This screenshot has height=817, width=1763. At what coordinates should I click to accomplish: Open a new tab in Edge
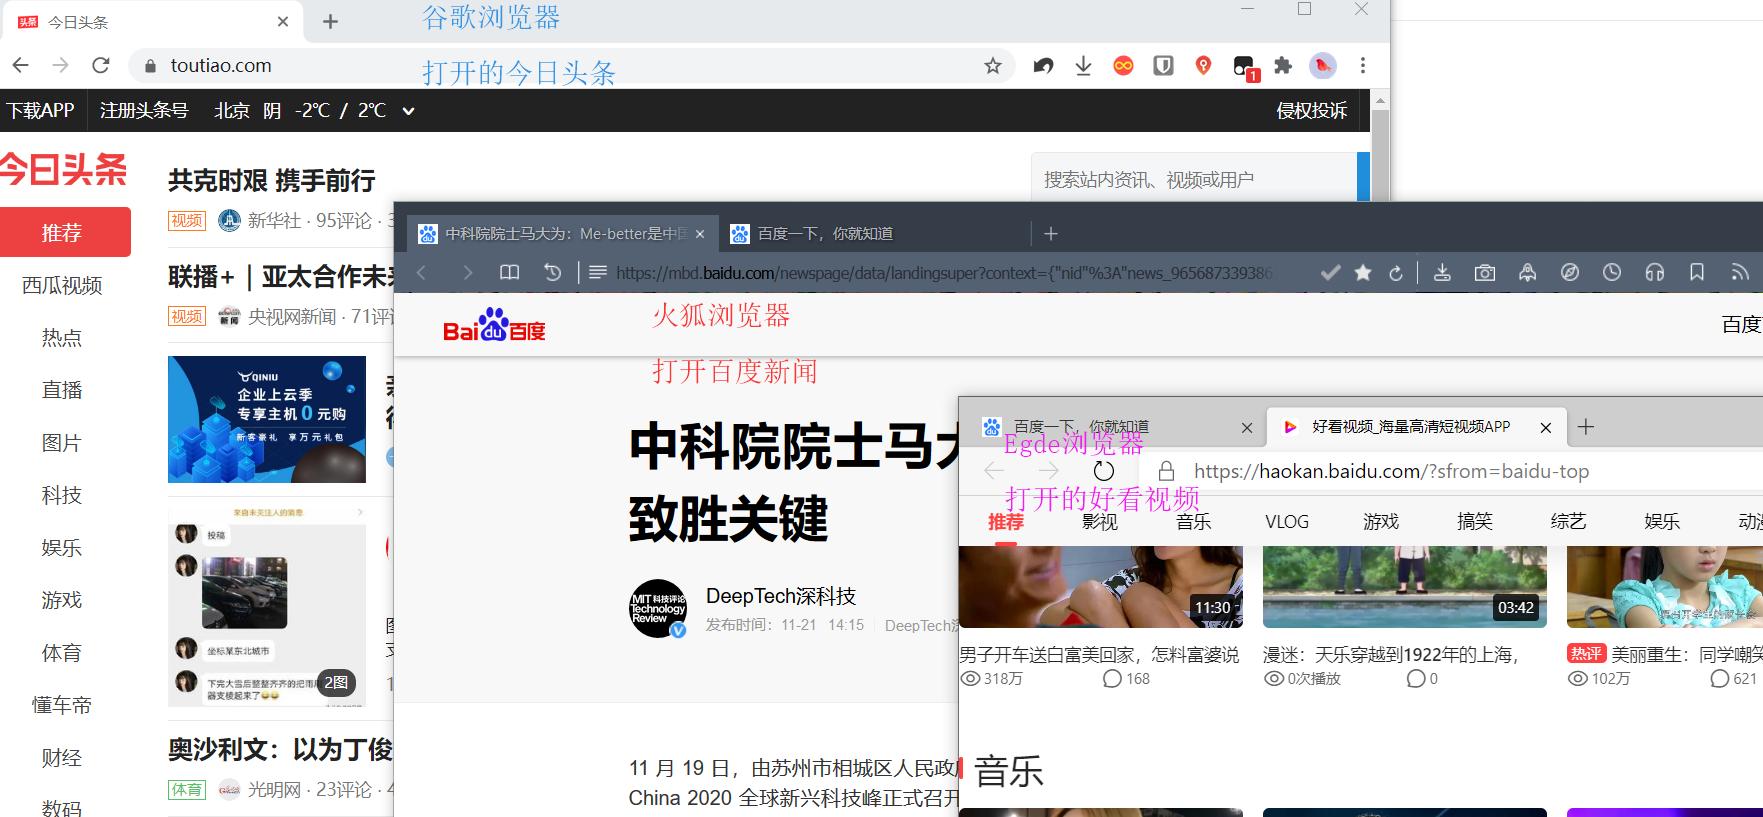coord(1586,427)
